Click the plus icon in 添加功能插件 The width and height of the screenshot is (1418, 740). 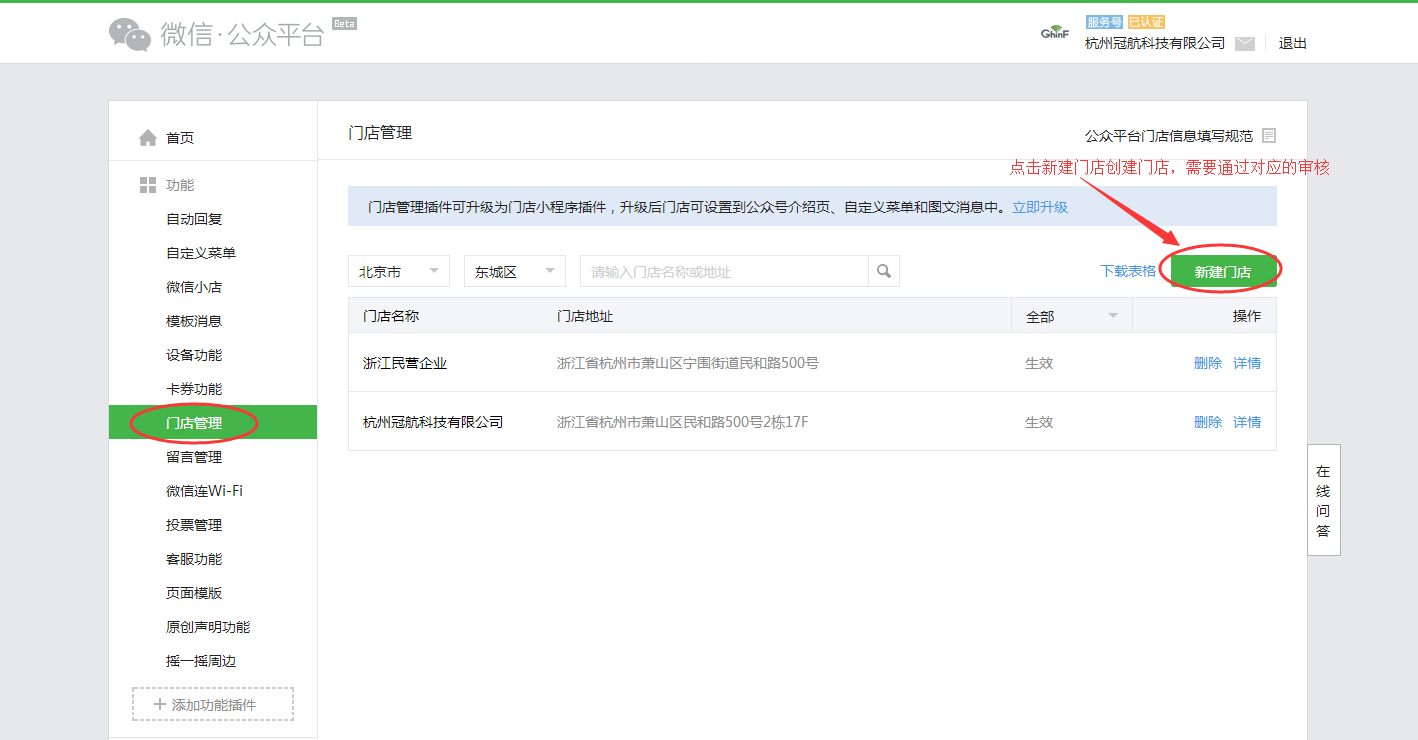159,705
